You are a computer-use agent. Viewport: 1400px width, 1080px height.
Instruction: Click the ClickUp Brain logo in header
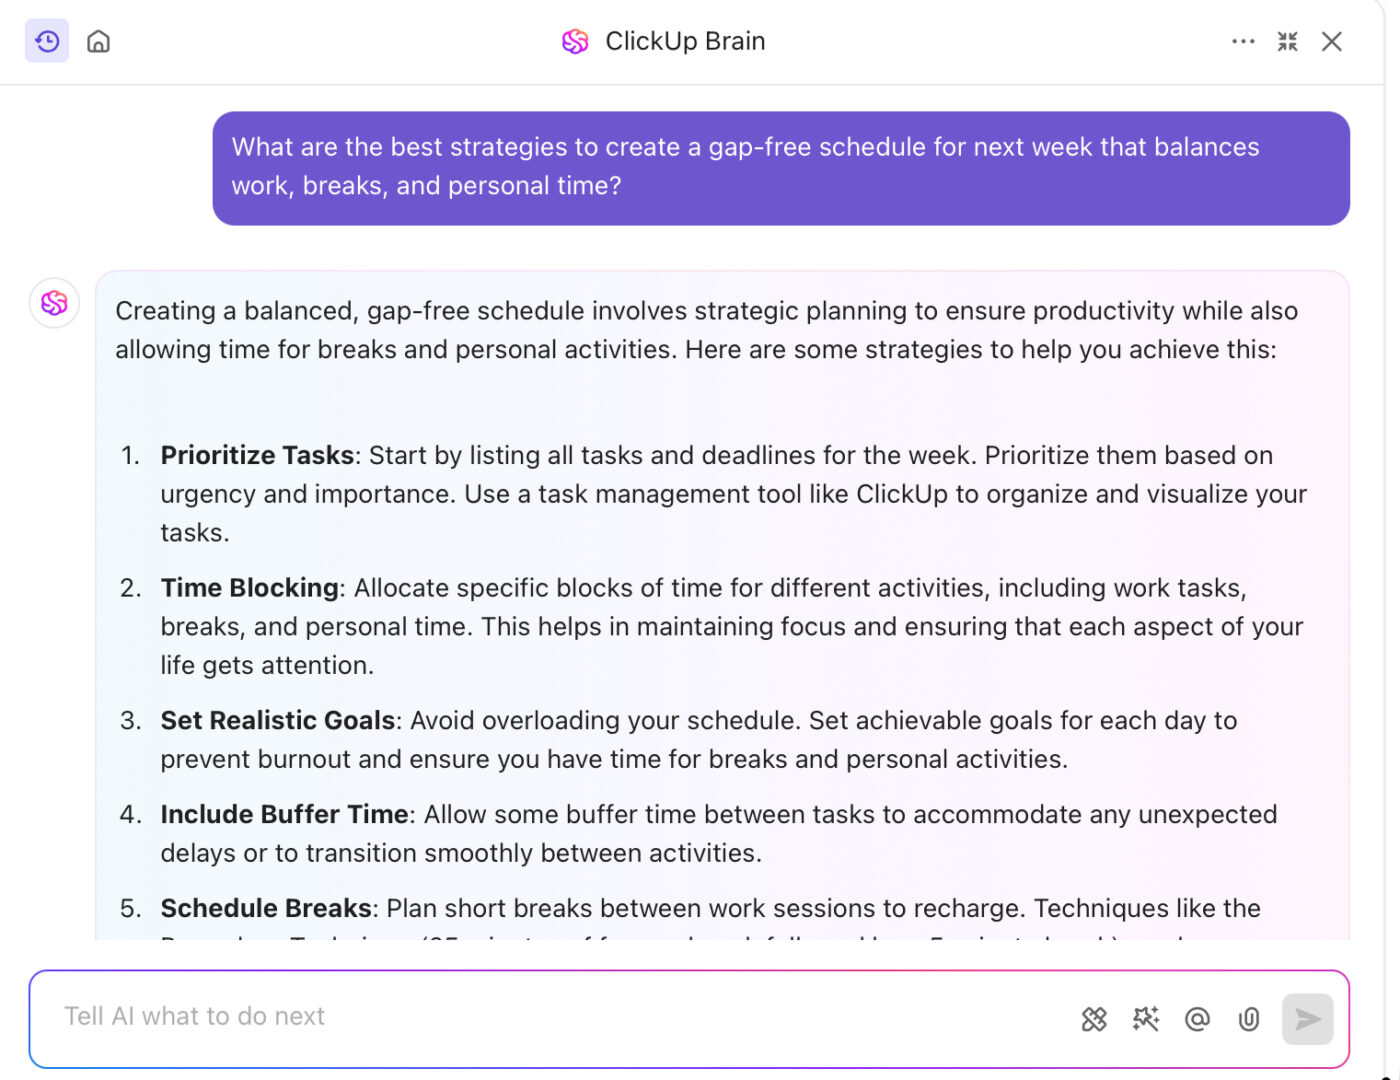coord(575,41)
